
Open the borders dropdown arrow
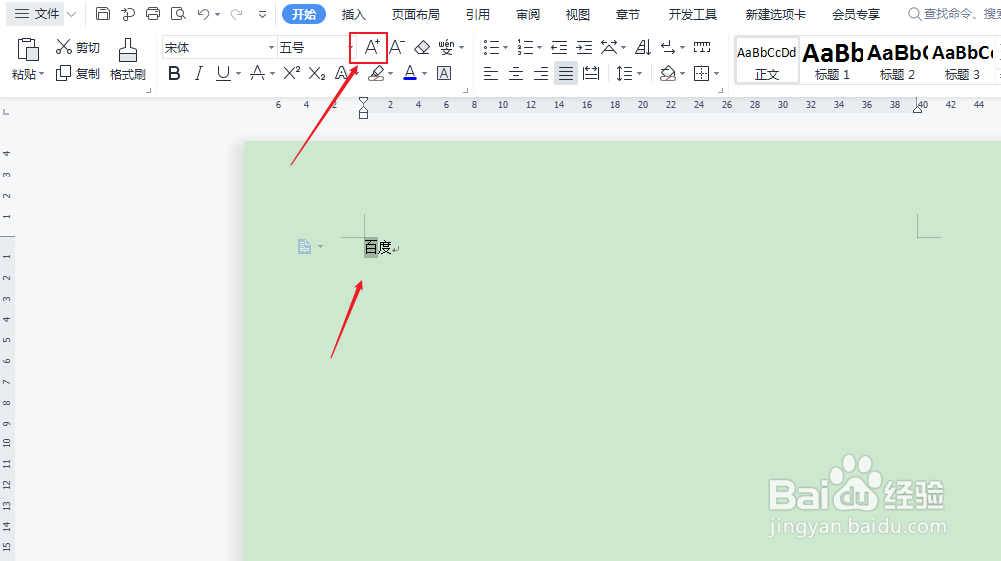point(716,74)
